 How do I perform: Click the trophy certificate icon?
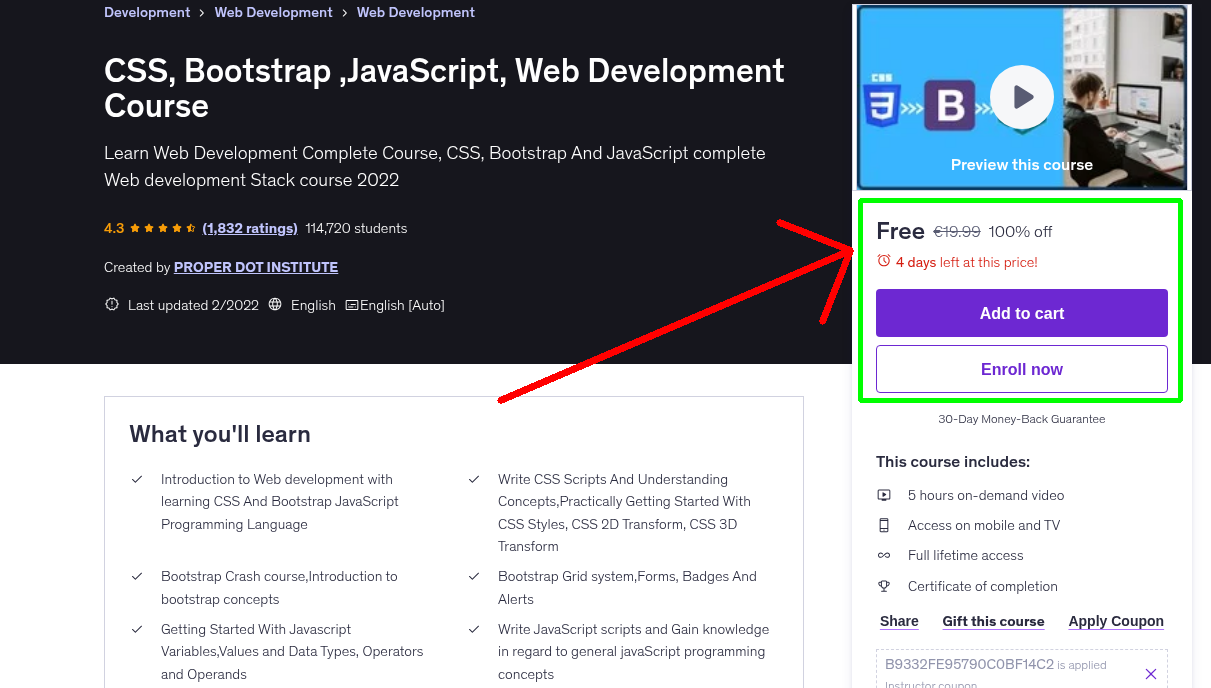884,586
